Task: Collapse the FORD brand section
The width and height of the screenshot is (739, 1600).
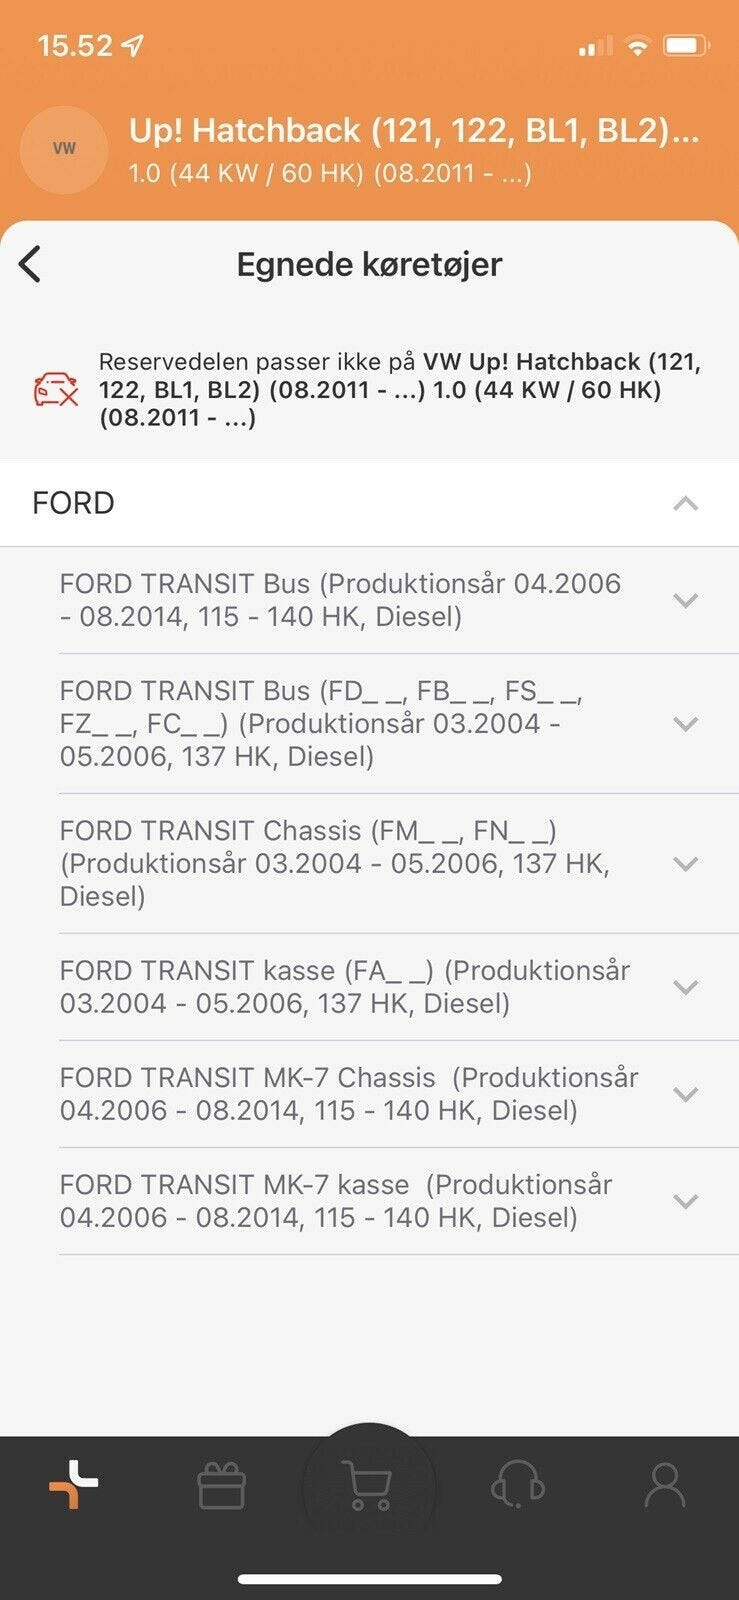Action: [x=685, y=503]
